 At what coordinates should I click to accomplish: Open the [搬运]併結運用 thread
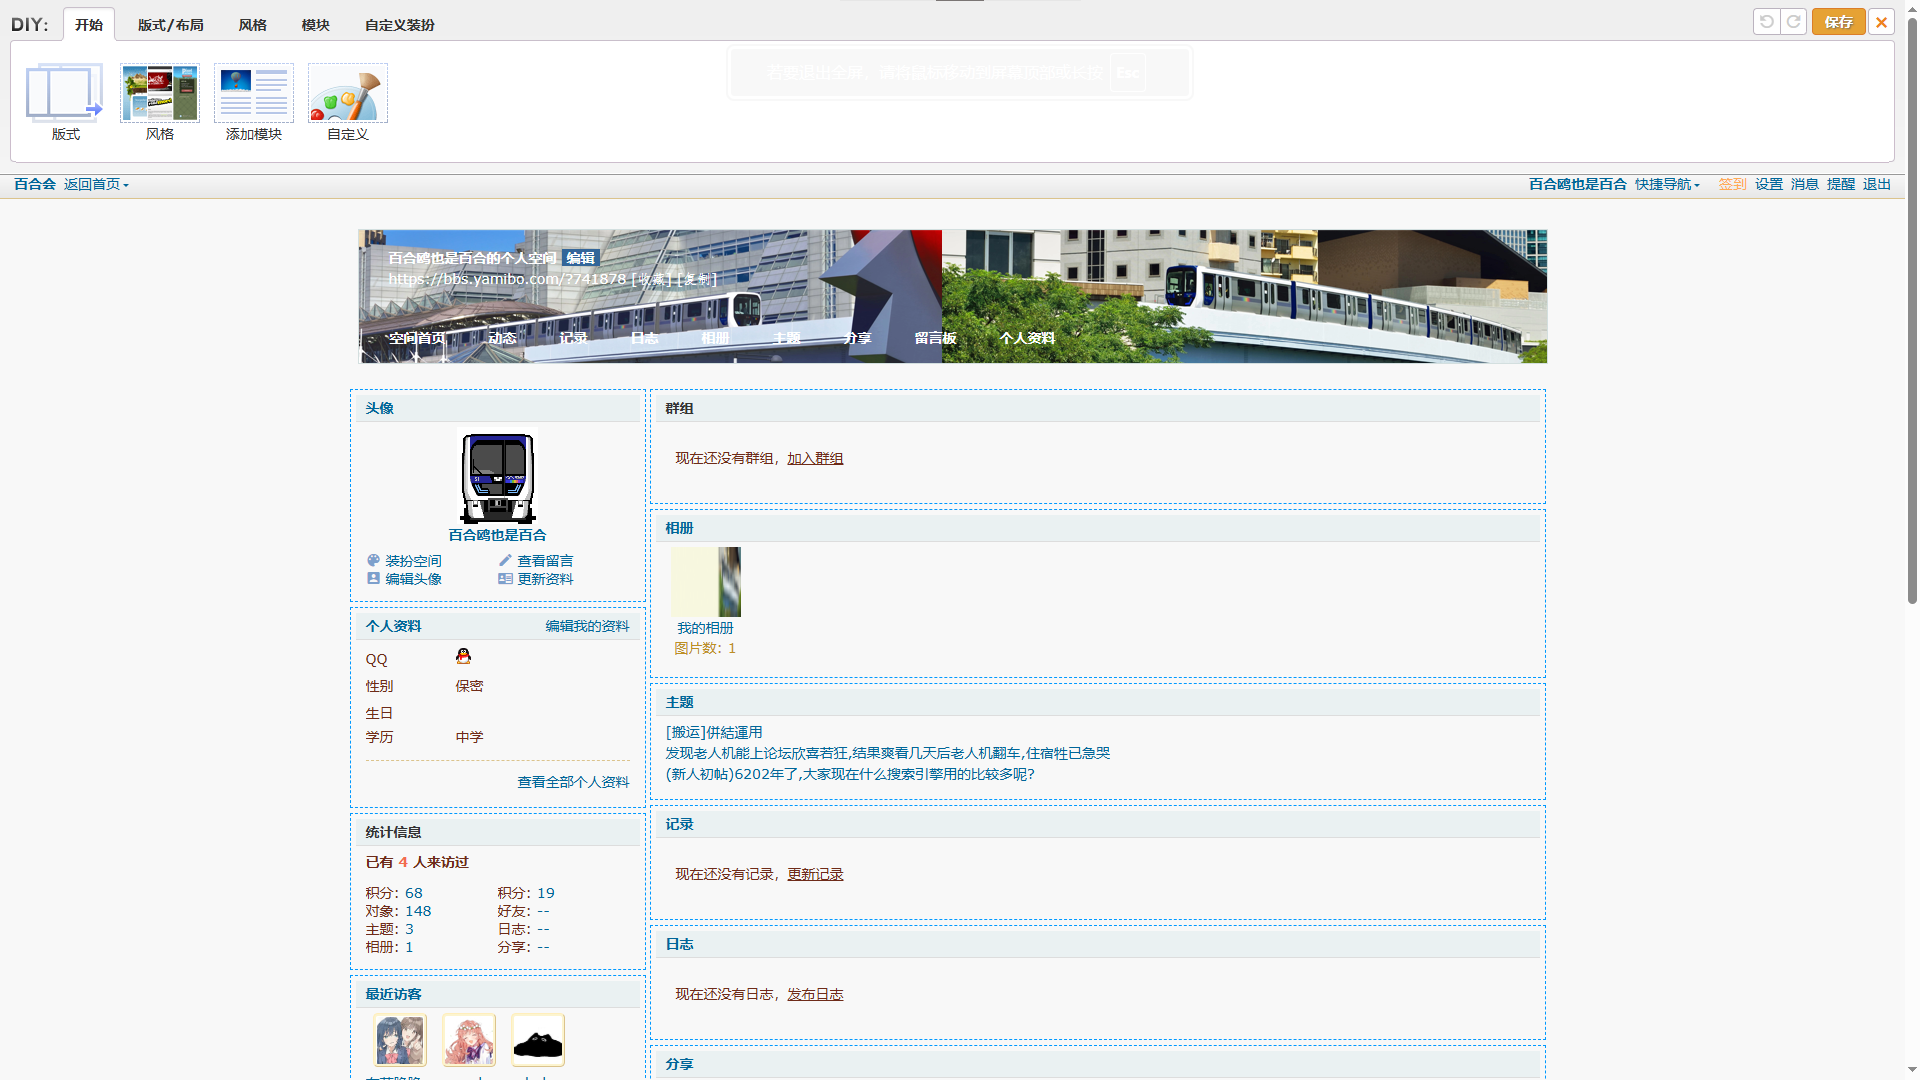point(714,732)
